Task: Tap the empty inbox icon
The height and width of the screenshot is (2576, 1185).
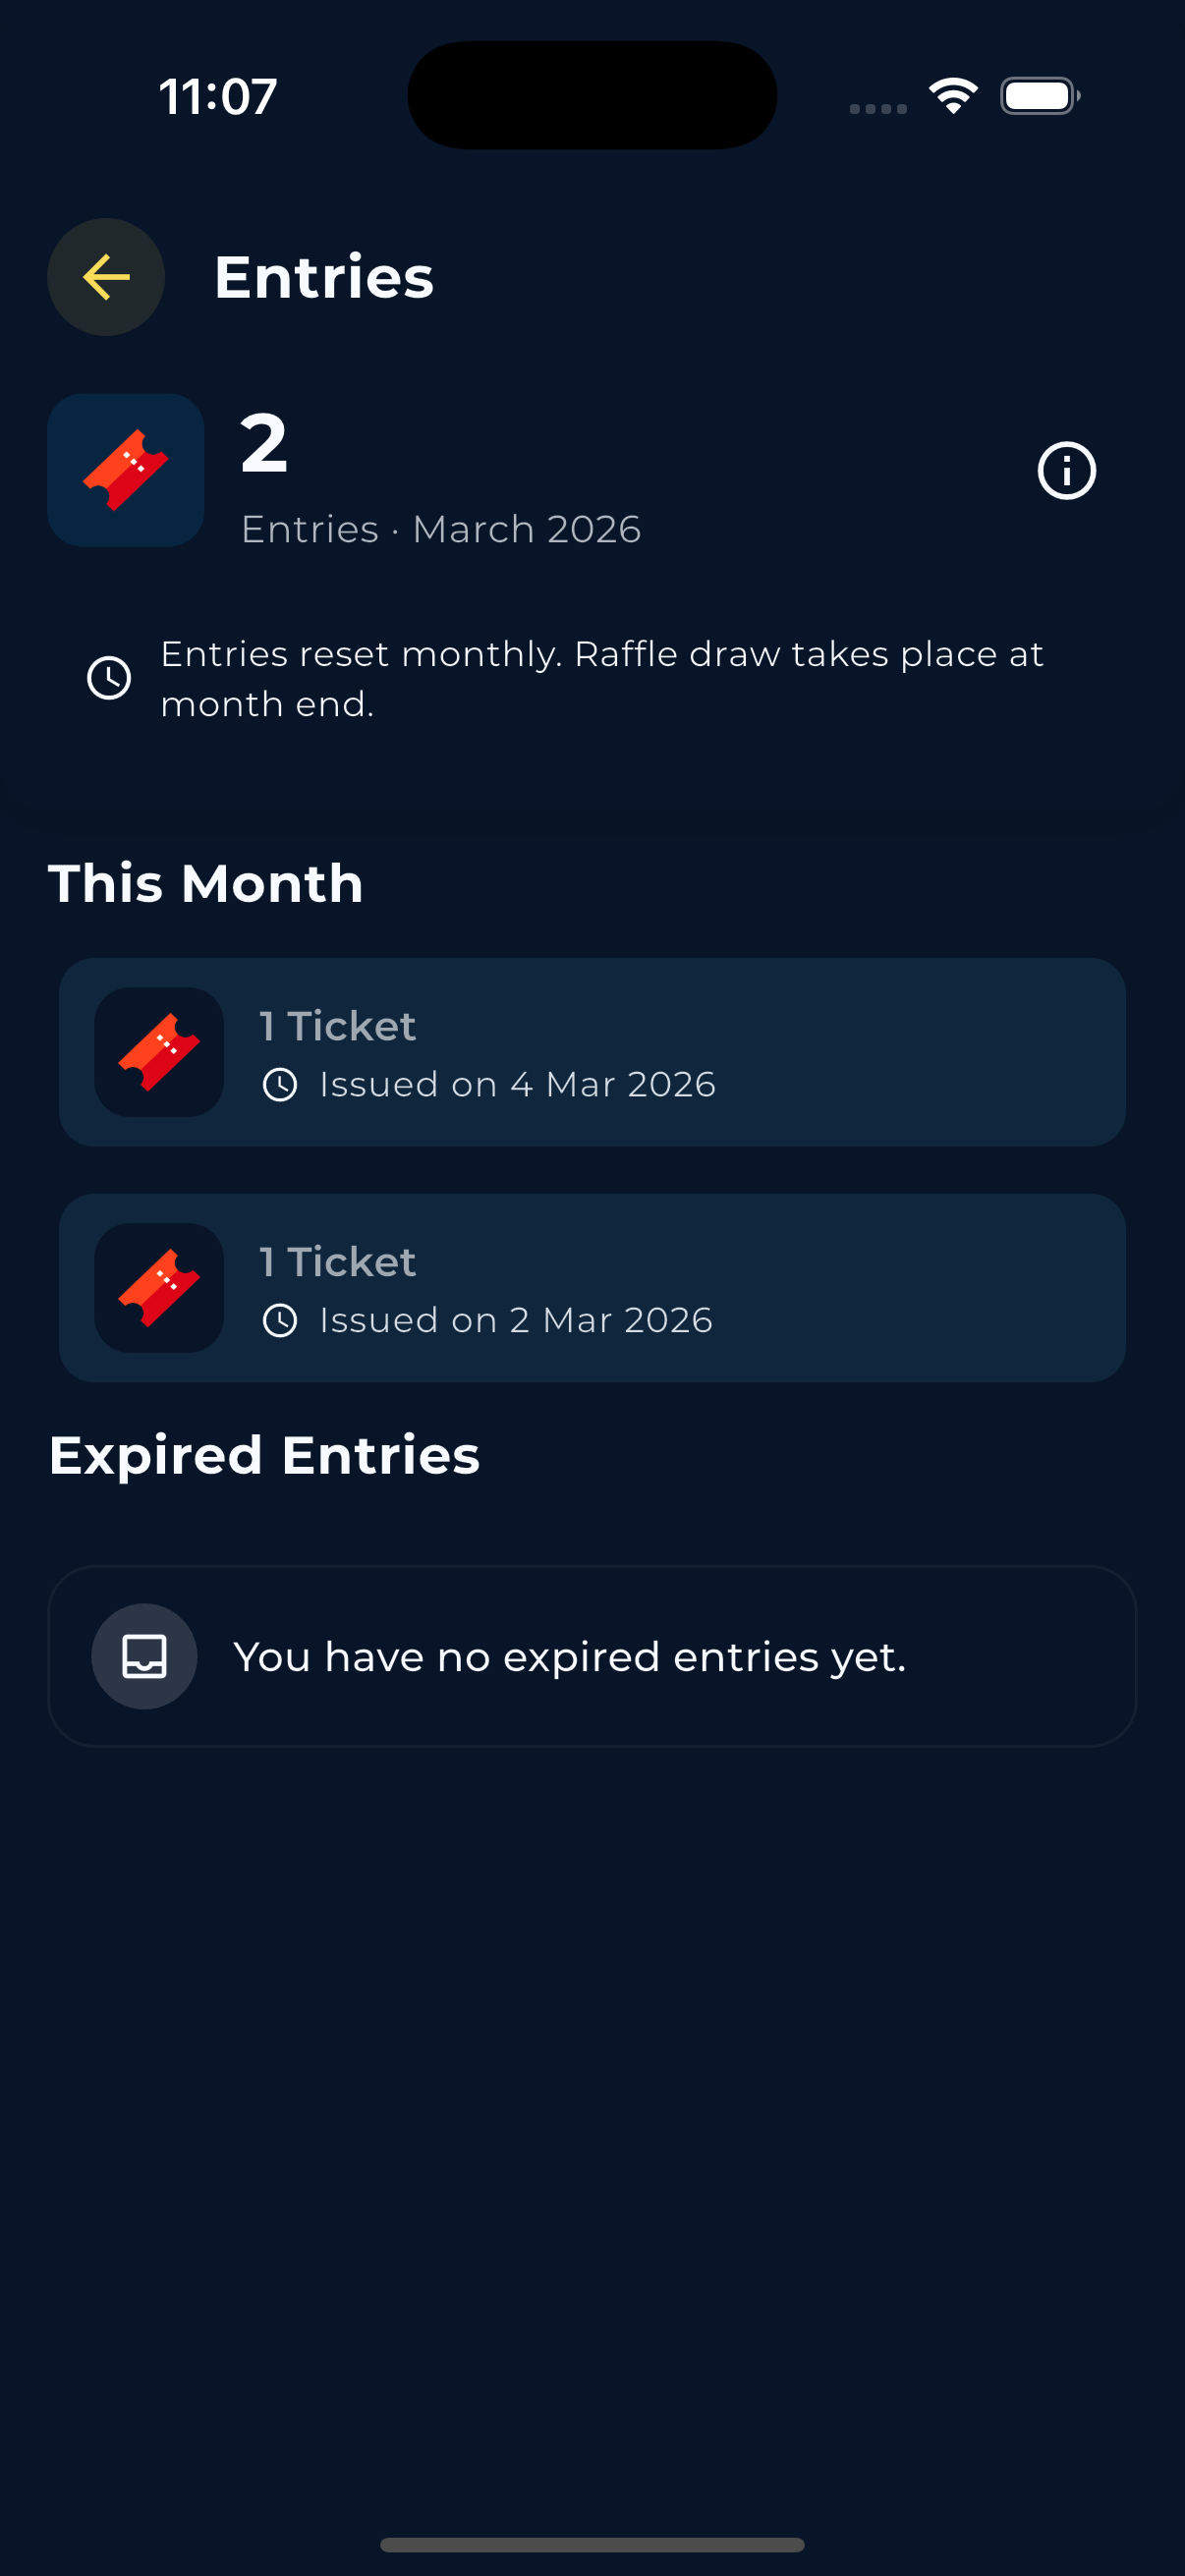Action: pos(144,1656)
